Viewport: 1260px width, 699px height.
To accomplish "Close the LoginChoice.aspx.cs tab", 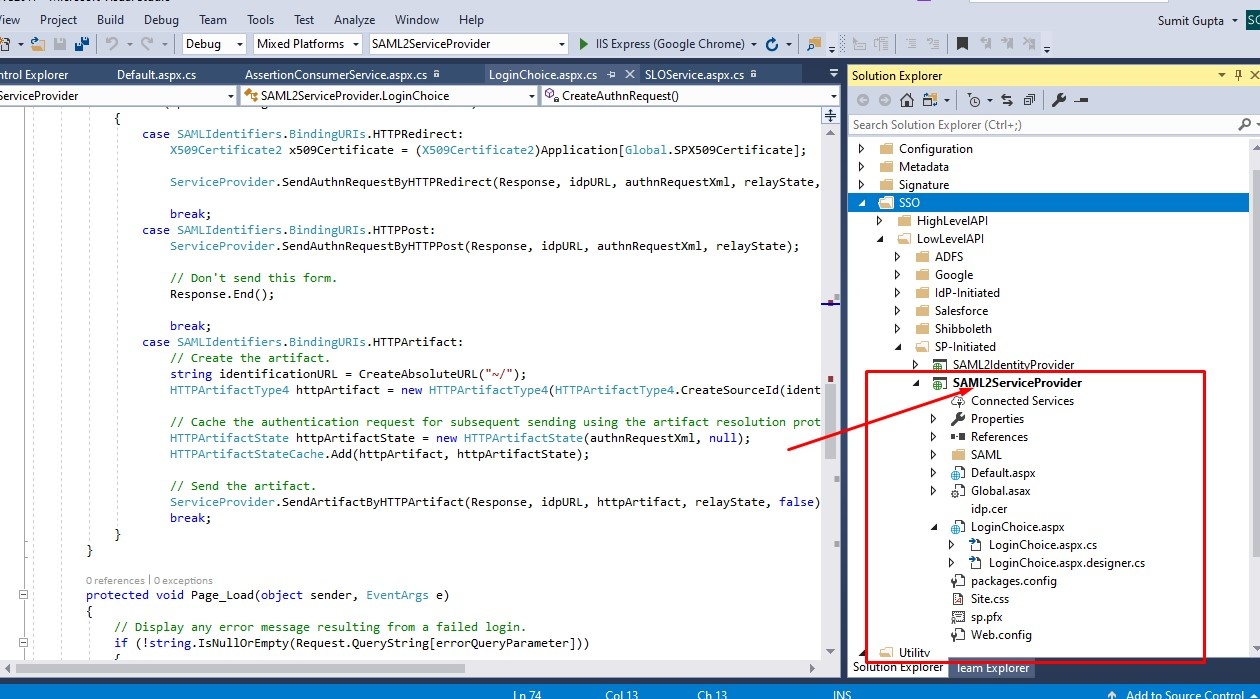I will [629, 75].
